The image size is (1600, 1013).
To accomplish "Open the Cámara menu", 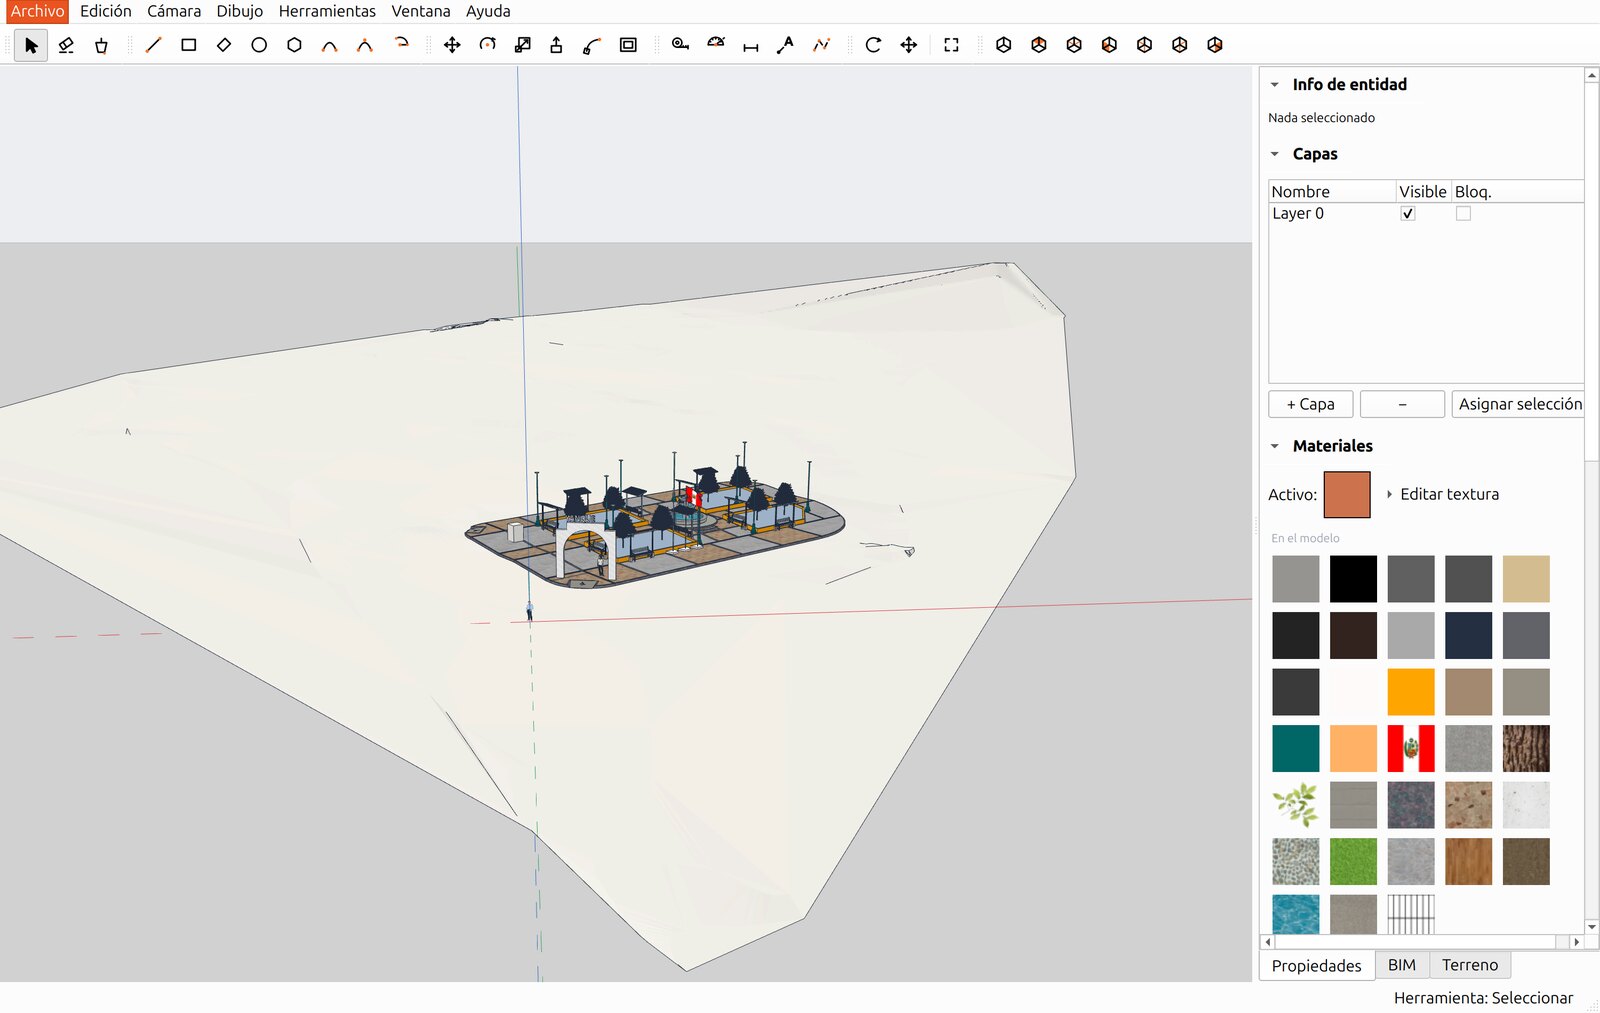I will tap(174, 11).
